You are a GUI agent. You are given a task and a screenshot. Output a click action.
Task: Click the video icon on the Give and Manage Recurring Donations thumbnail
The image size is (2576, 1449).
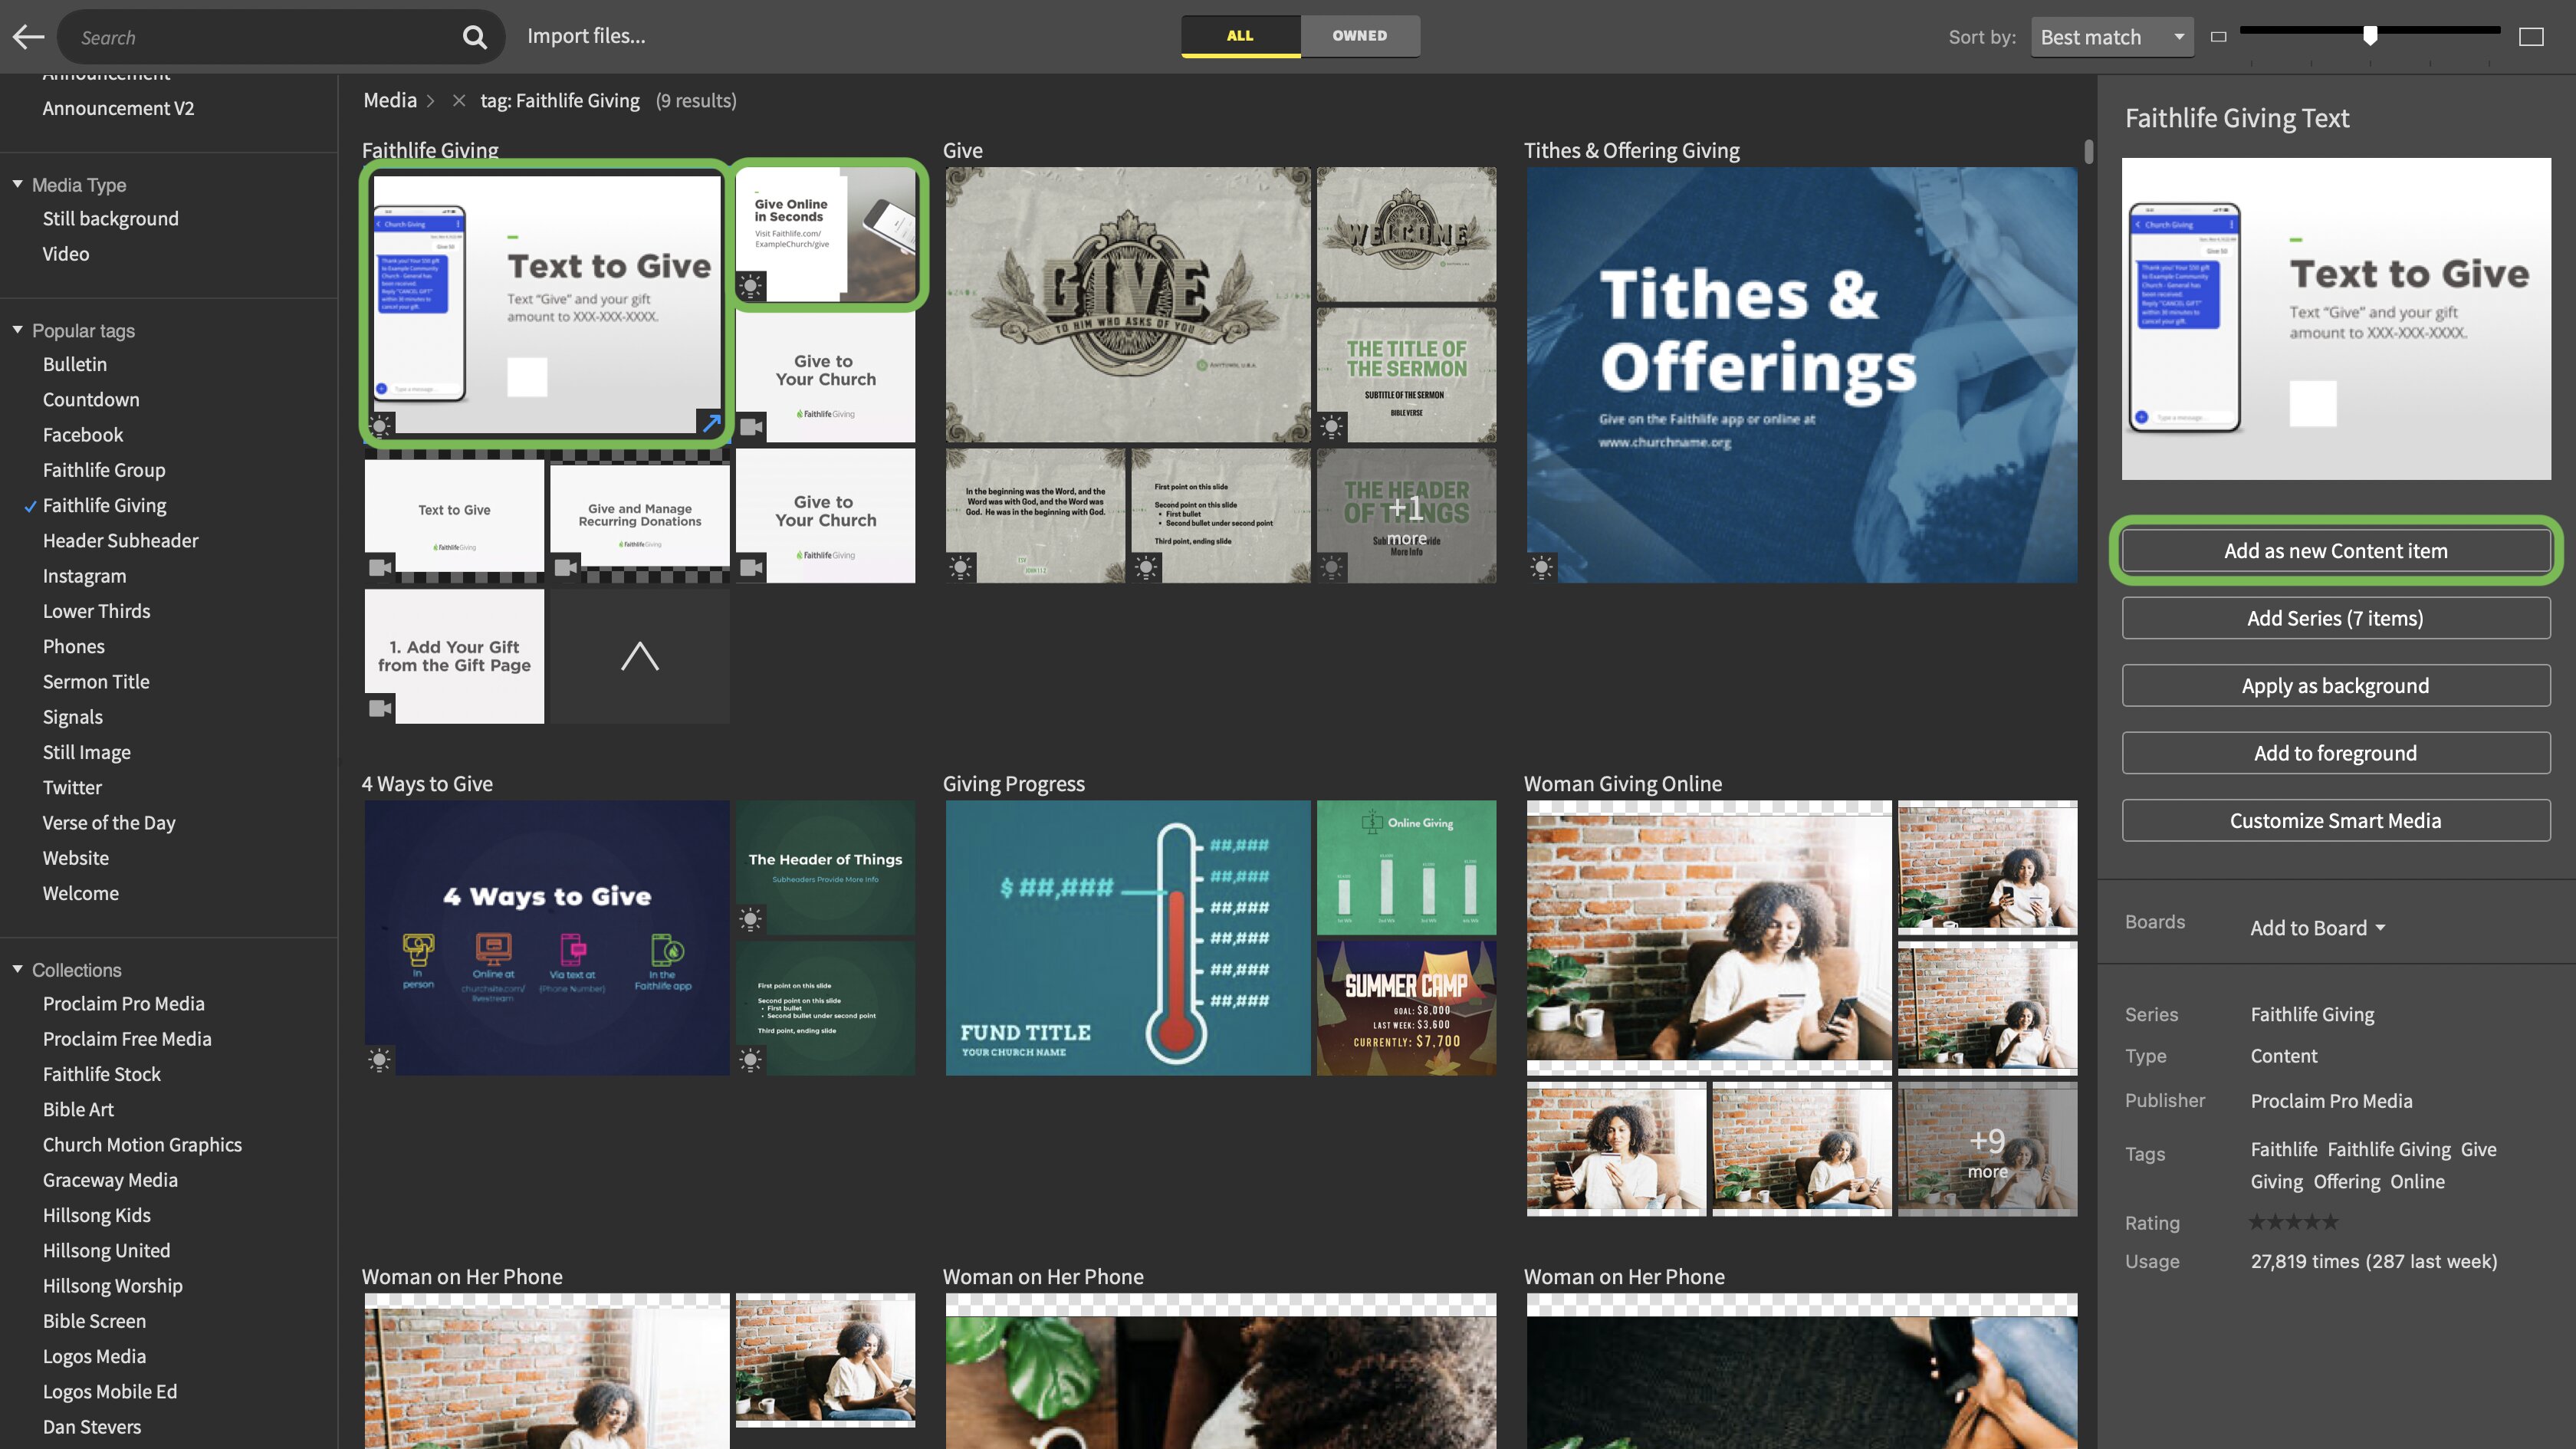[565, 567]
